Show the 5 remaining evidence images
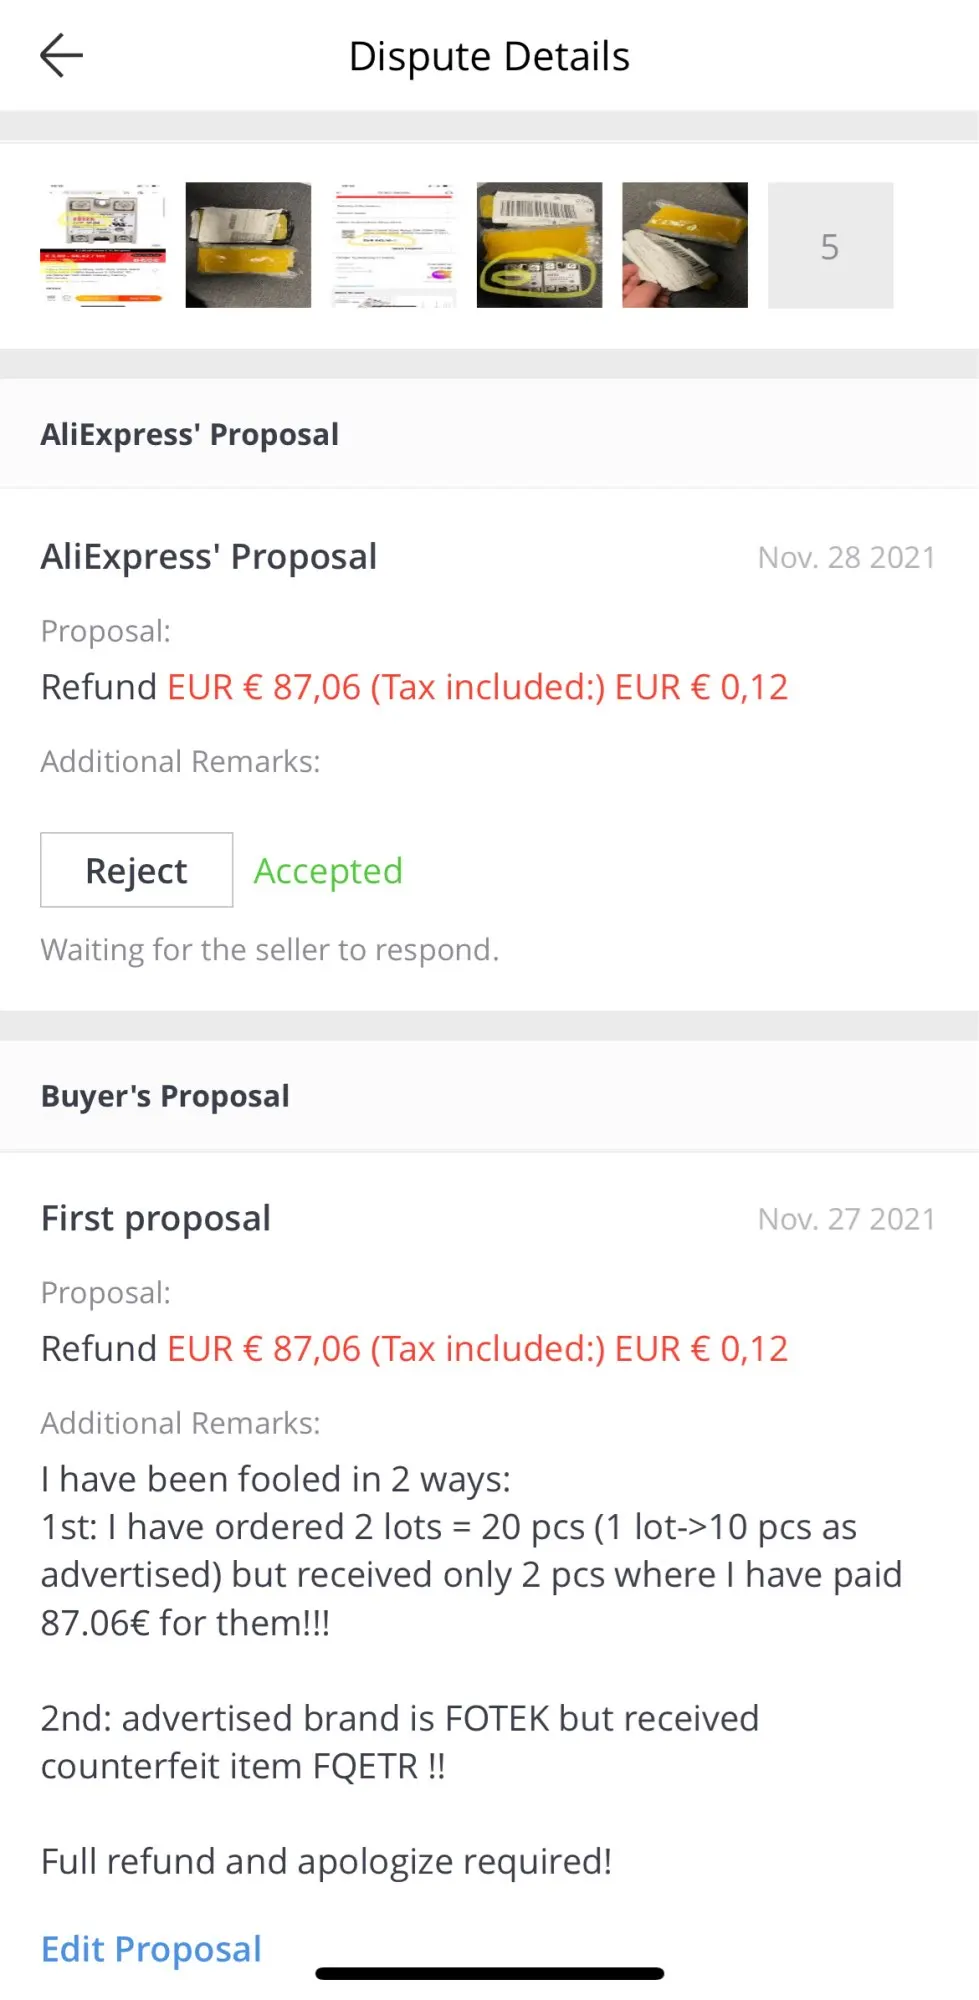Viewport: 979px width, 2000px height. point(830,245)
